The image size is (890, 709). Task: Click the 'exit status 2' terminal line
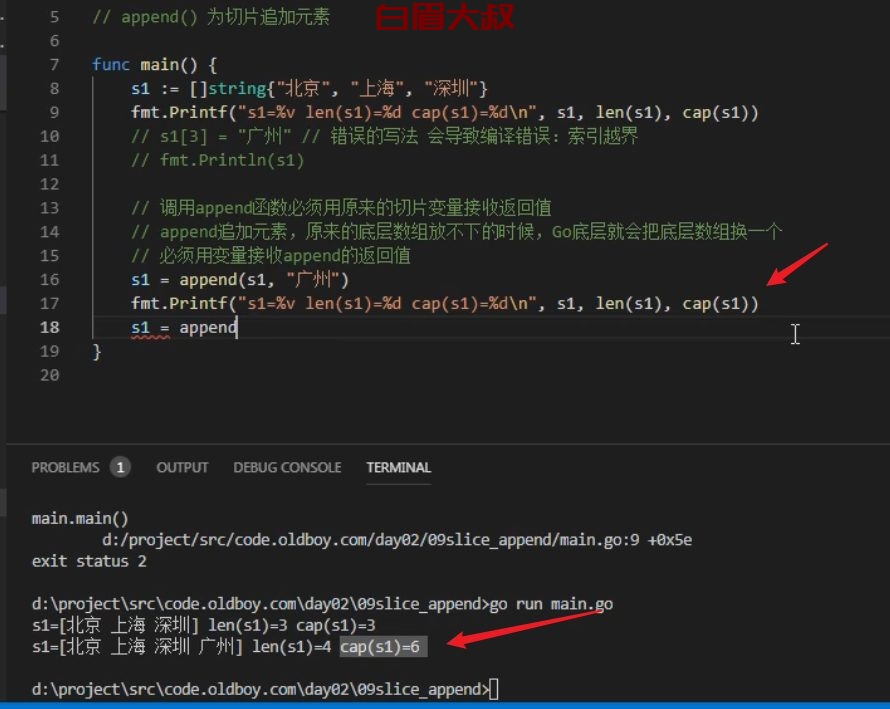click(x=89, y=561)
